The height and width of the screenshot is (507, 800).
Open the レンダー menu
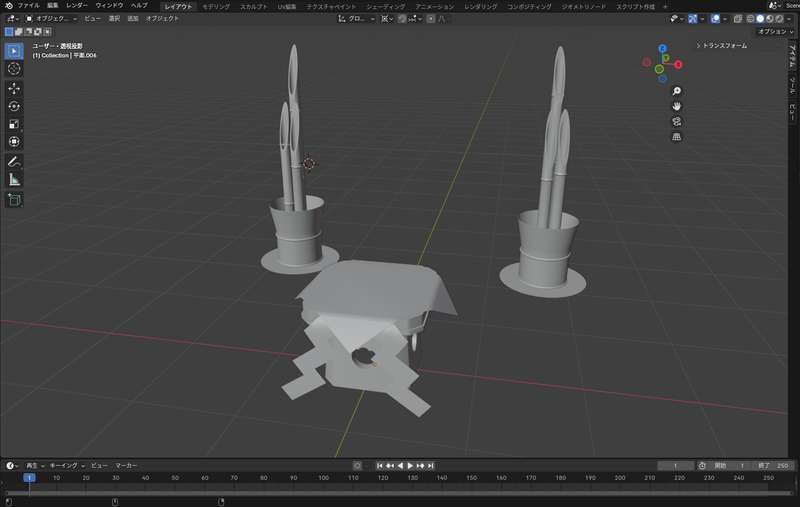76,6
